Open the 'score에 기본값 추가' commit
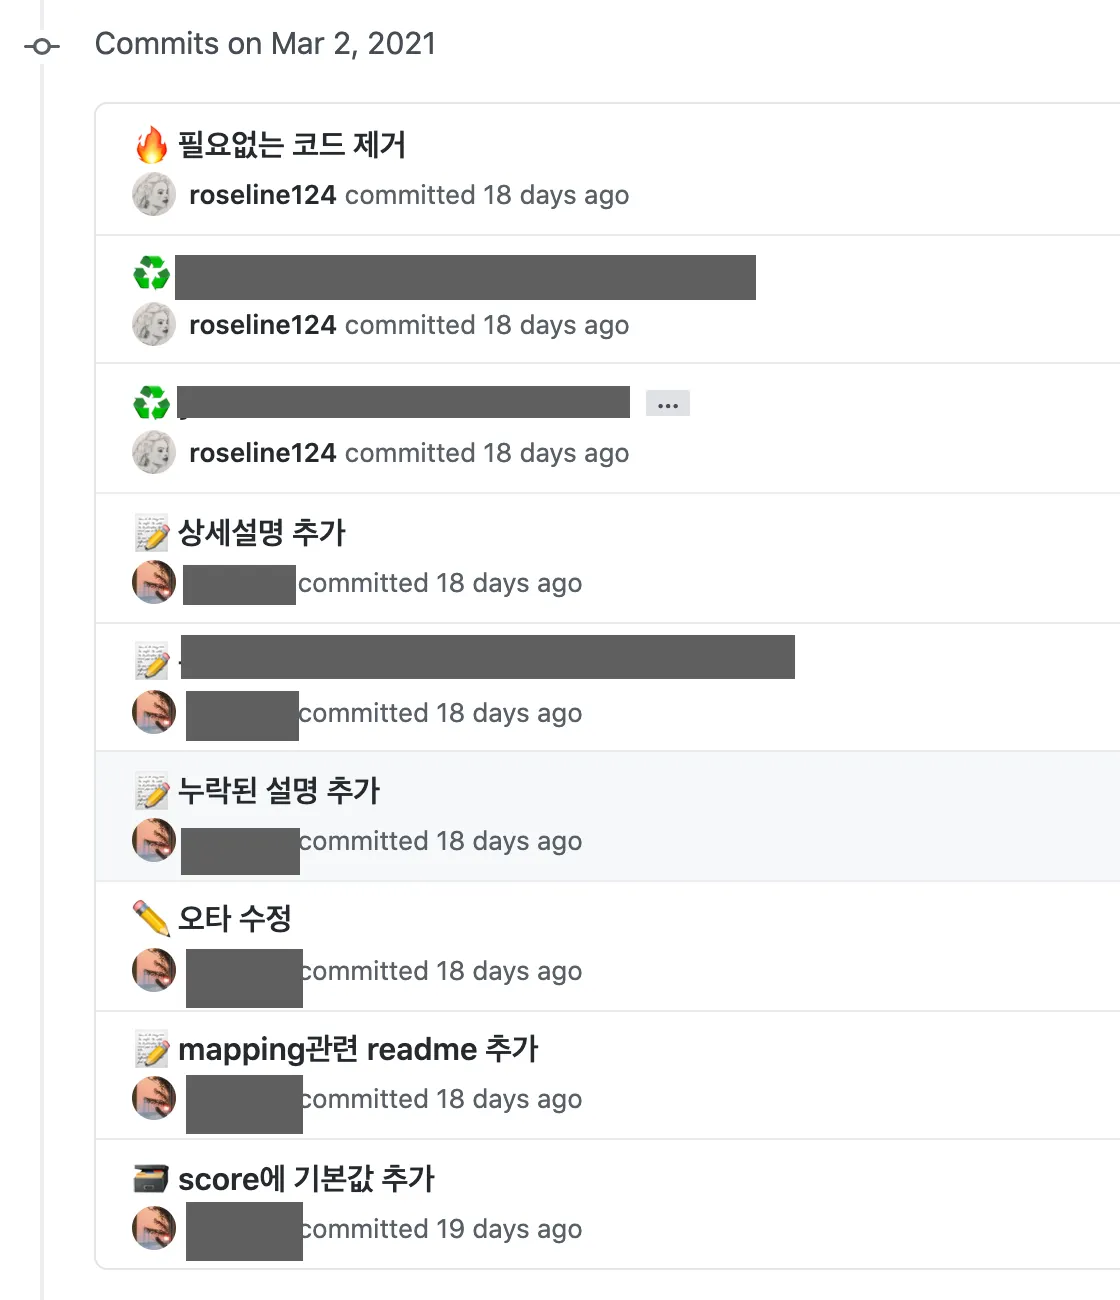The width and height of the screenshot is (1120, 1300). click(x=306, y=1179)
